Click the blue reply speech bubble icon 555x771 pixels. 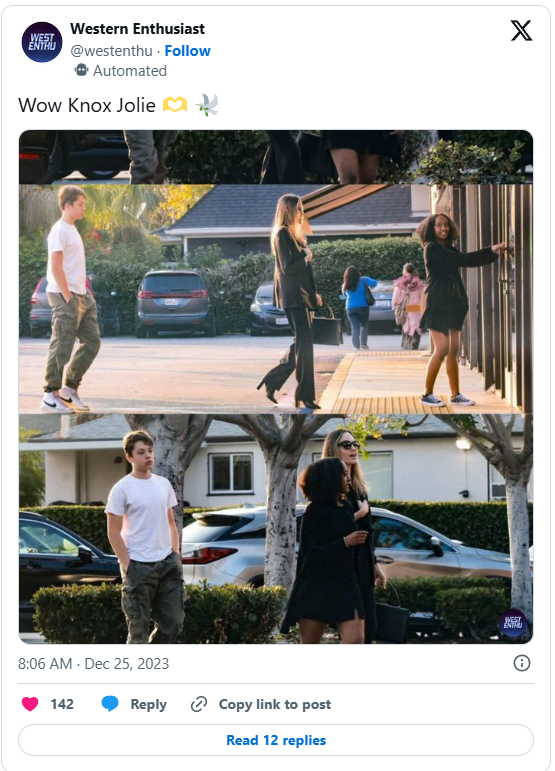pyautogui.click(x=110, y=704)
